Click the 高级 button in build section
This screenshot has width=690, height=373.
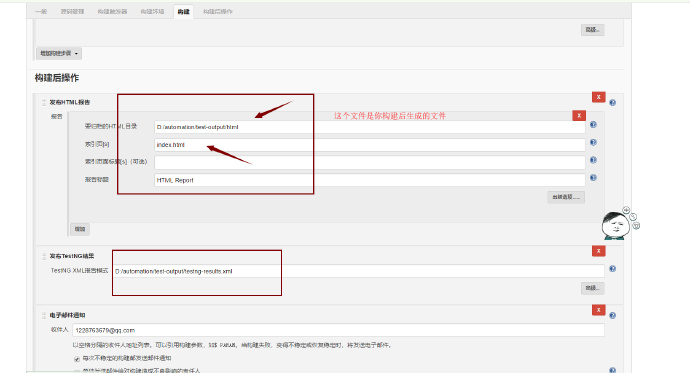pos(592,30)
